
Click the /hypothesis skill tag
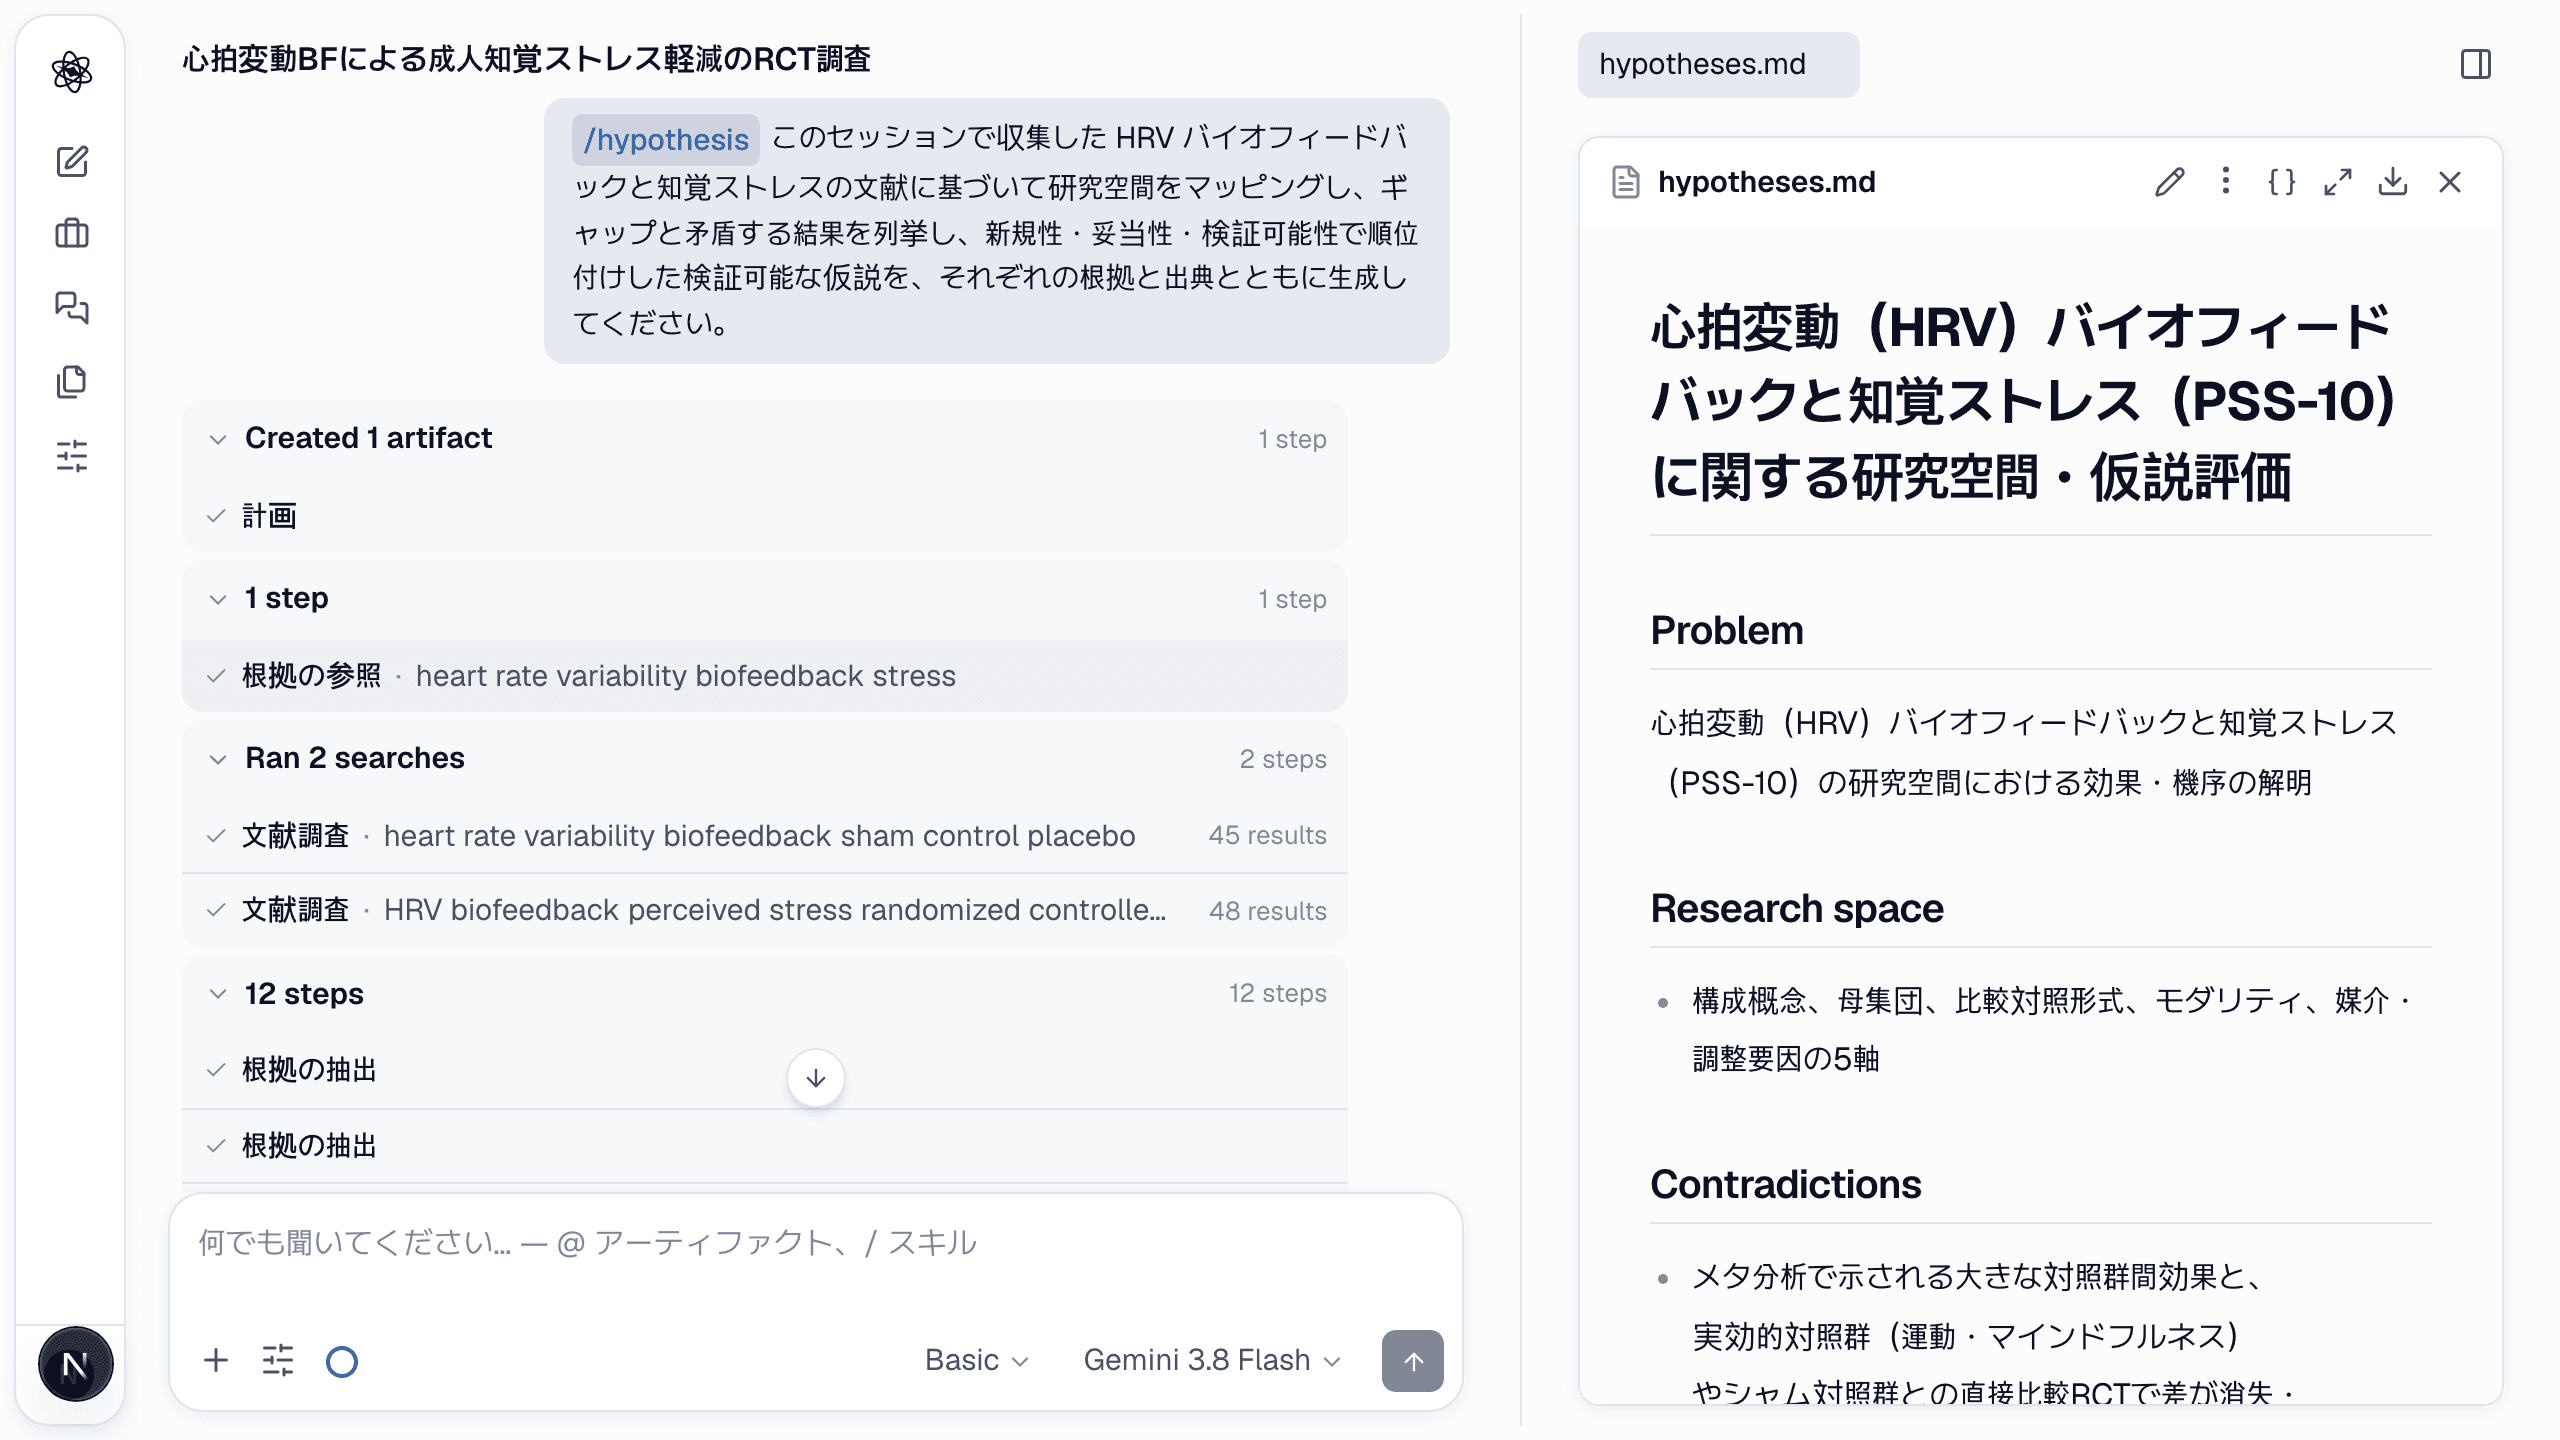(x=666, y=139)
